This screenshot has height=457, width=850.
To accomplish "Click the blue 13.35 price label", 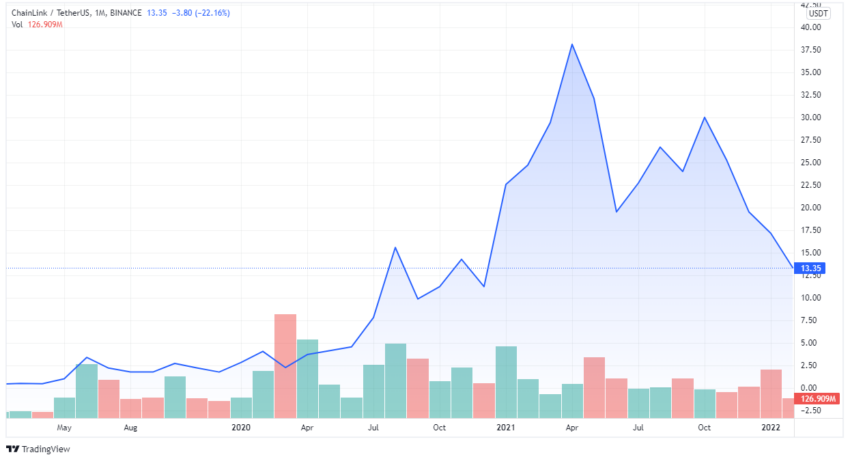I will coord(810,268).
